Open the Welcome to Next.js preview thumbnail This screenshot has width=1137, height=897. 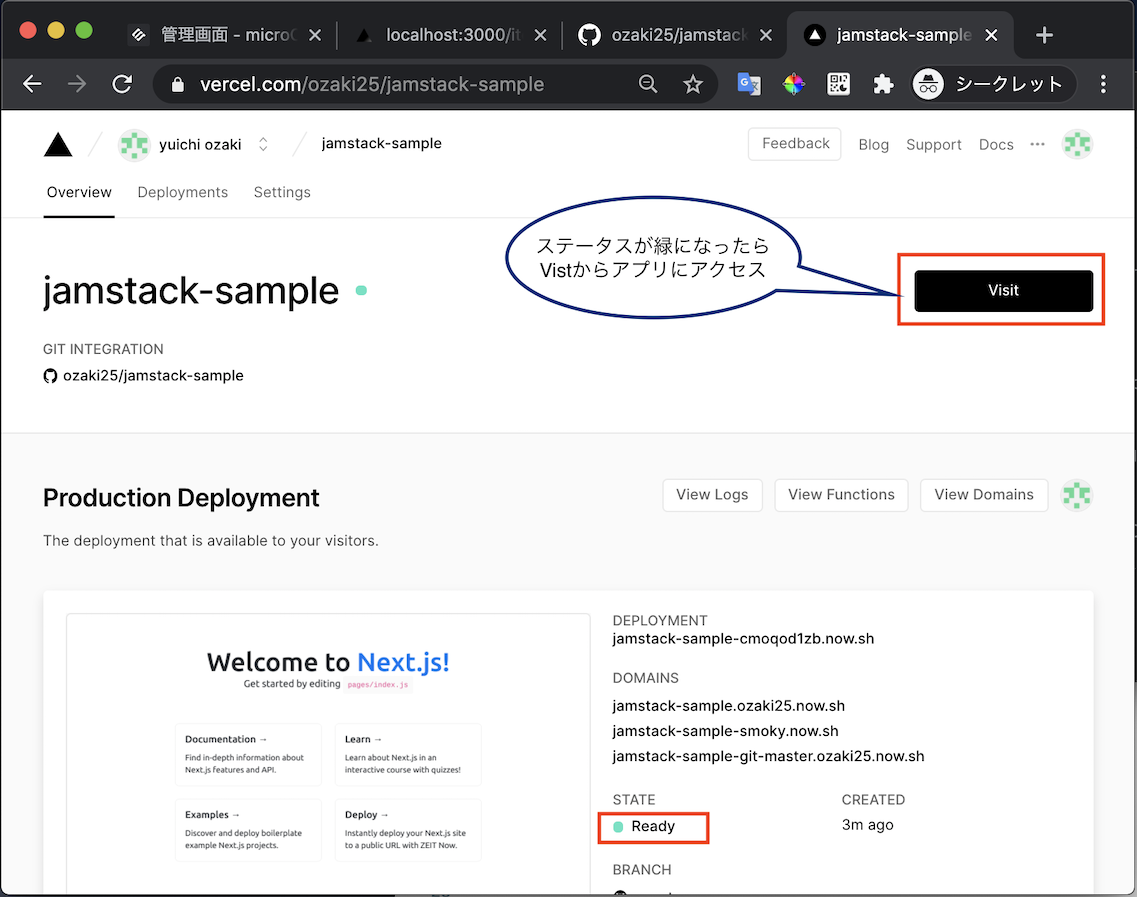(328, 753)
